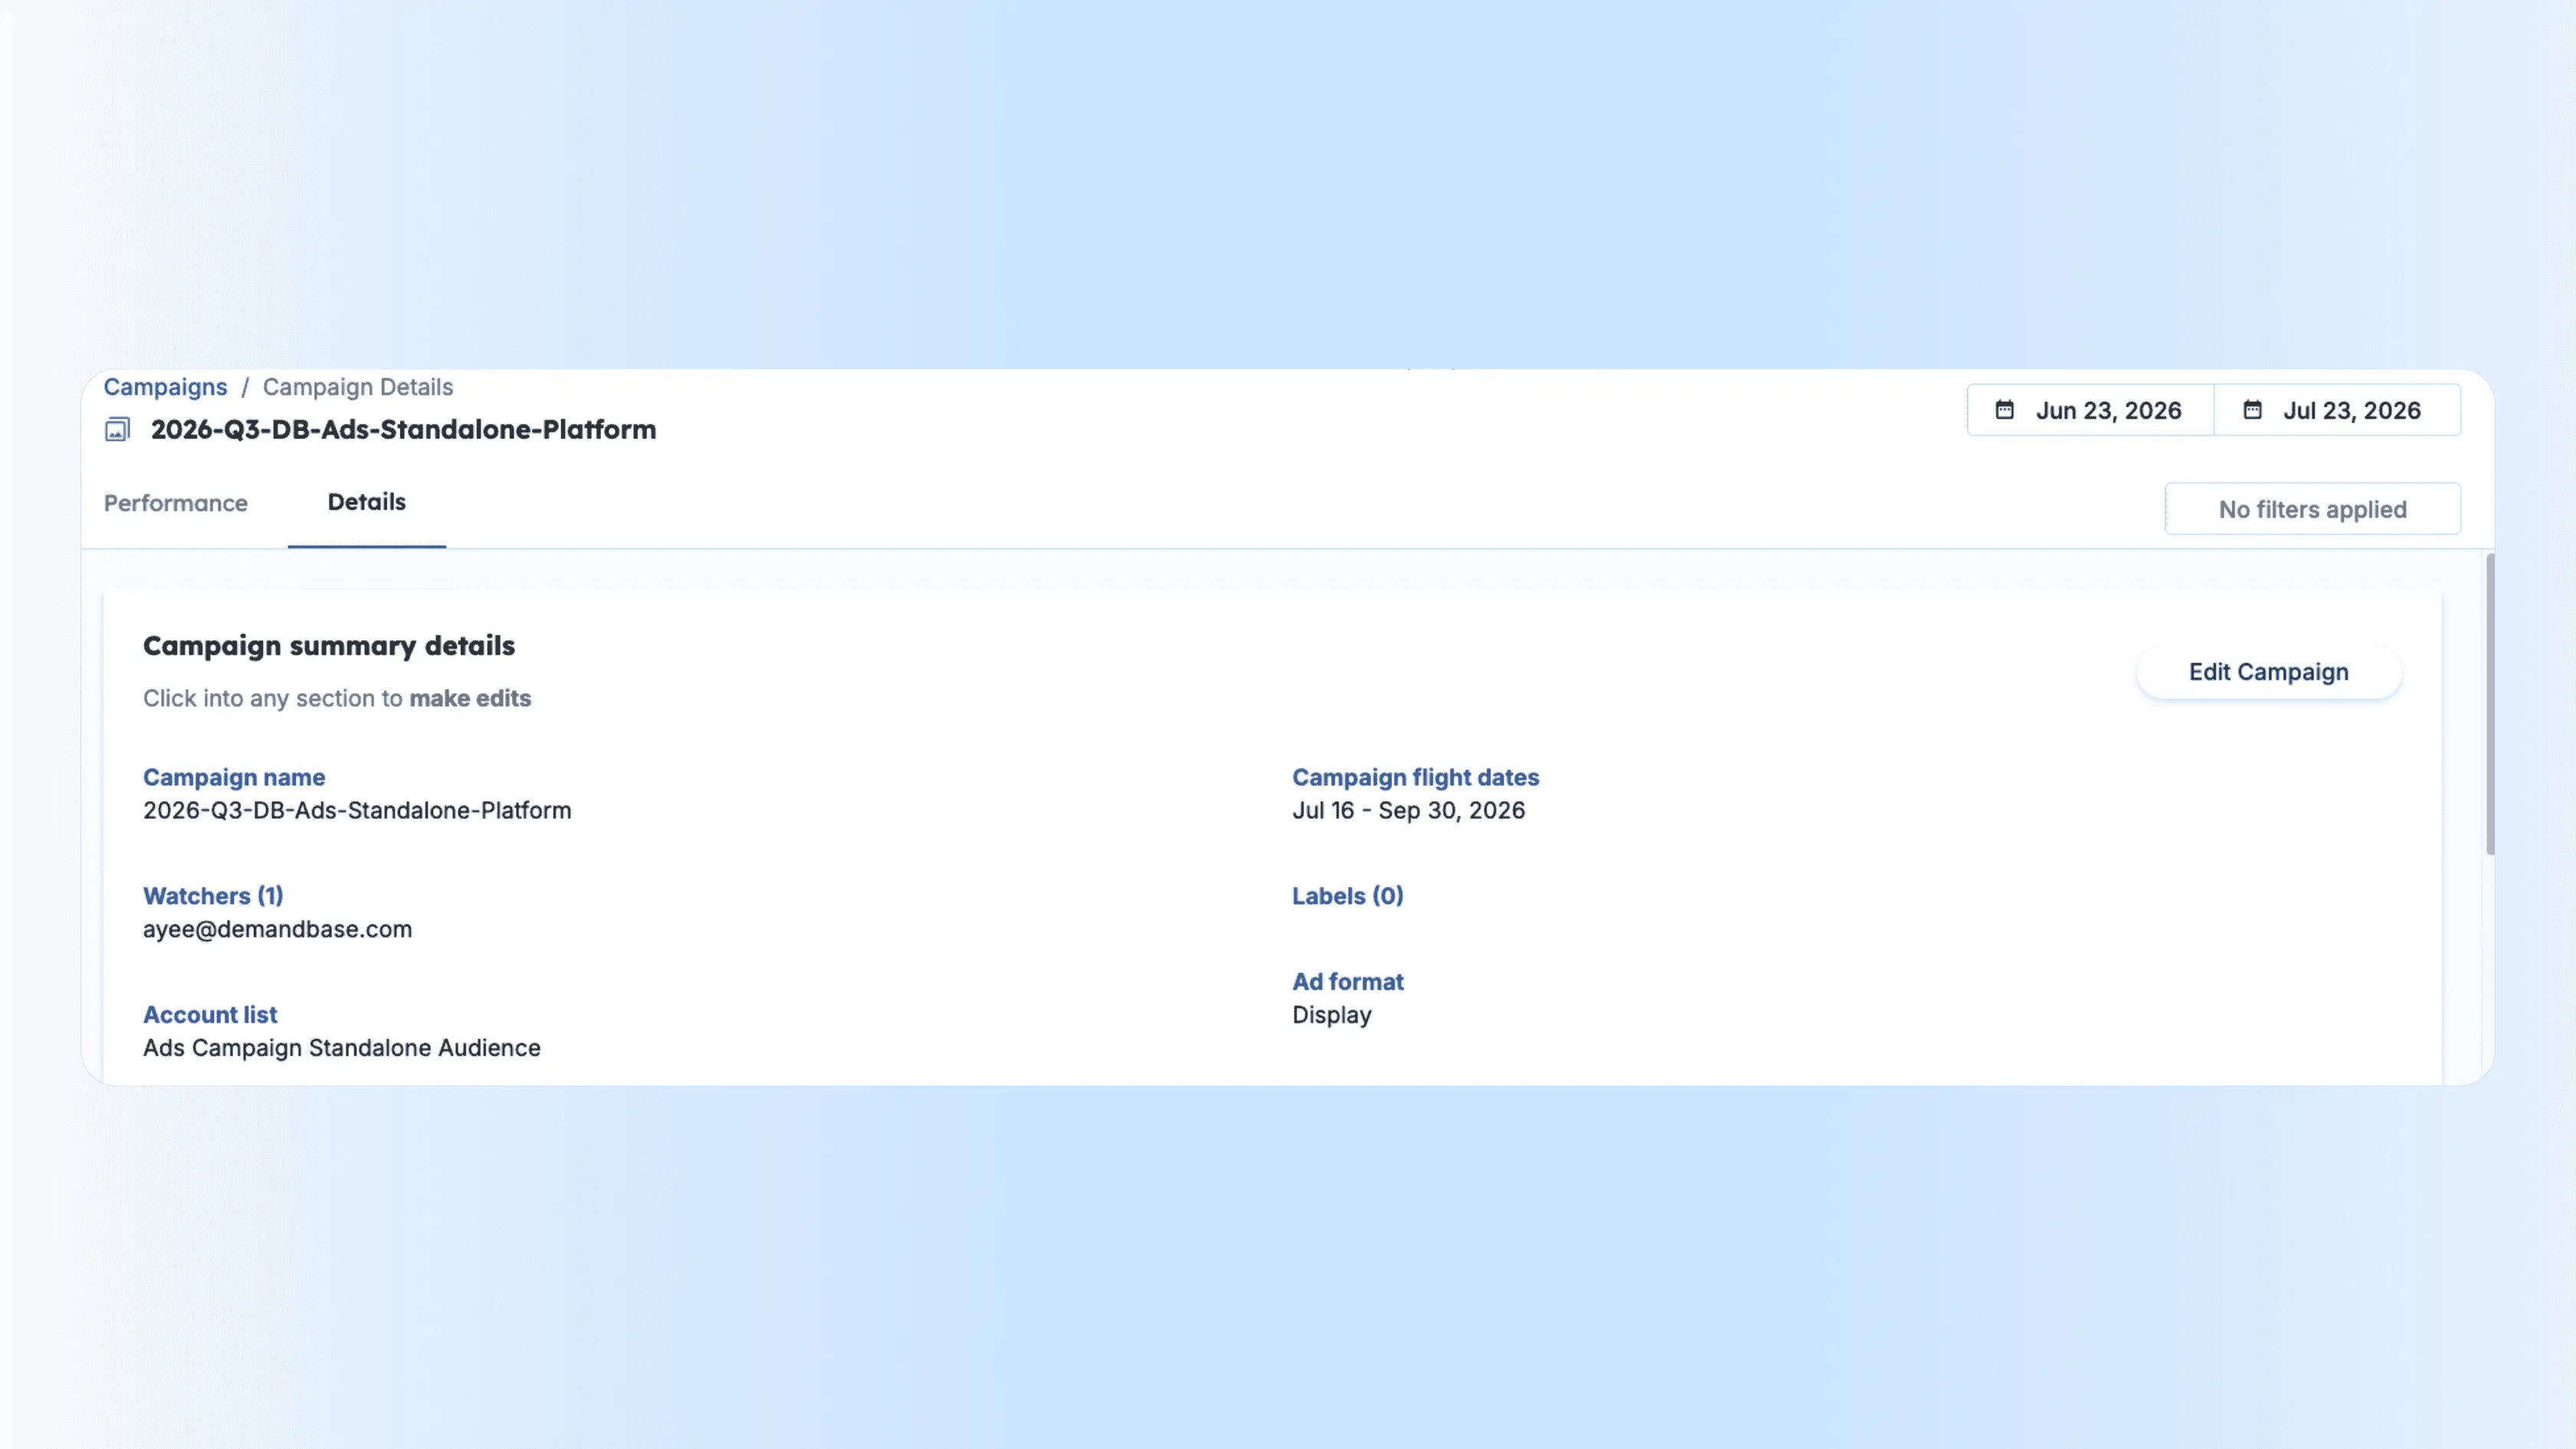This screenshot has height=1449, width=2576.
Task: Open the start date picker Jun 23, 2026
Action: [x=2090, y=410]
